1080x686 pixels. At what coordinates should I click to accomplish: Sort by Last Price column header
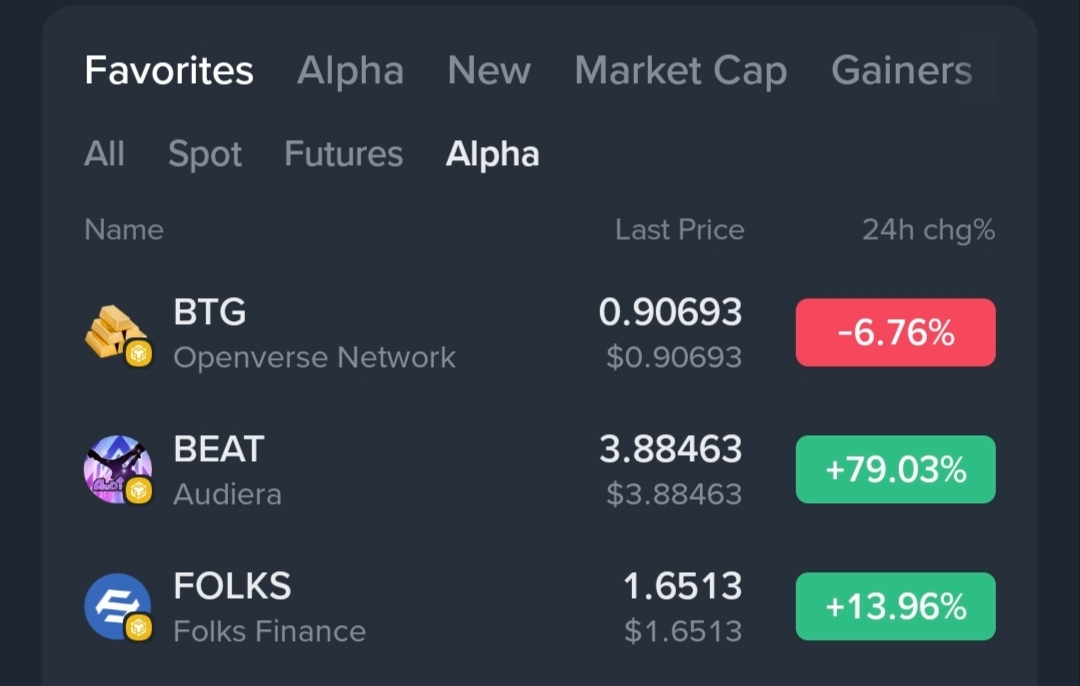point(679,229)
